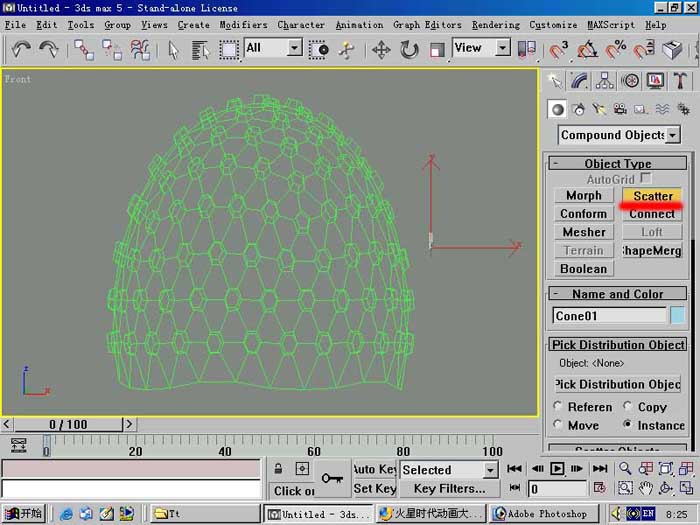Viewport: 700px width, 525px height.
Task: Click the Play Animation button
Action: 557,468
